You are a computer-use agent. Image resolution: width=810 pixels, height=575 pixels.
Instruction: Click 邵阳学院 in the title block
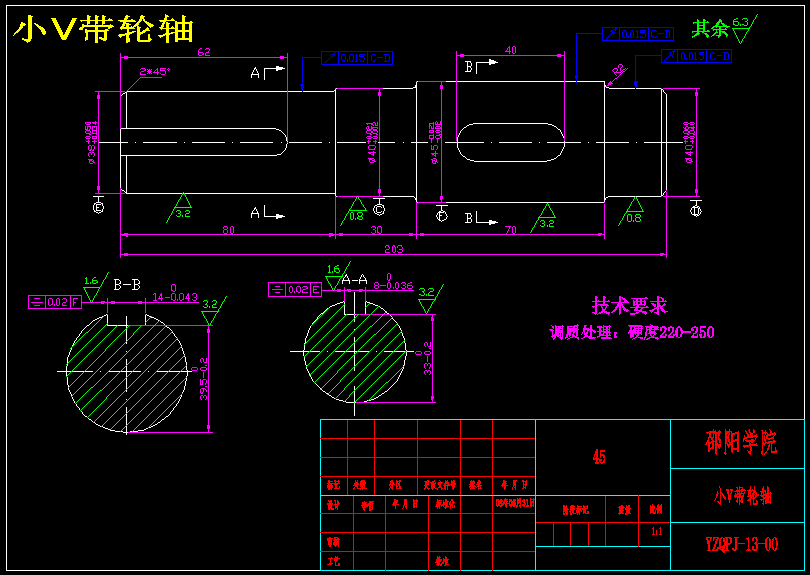point(740,443)
